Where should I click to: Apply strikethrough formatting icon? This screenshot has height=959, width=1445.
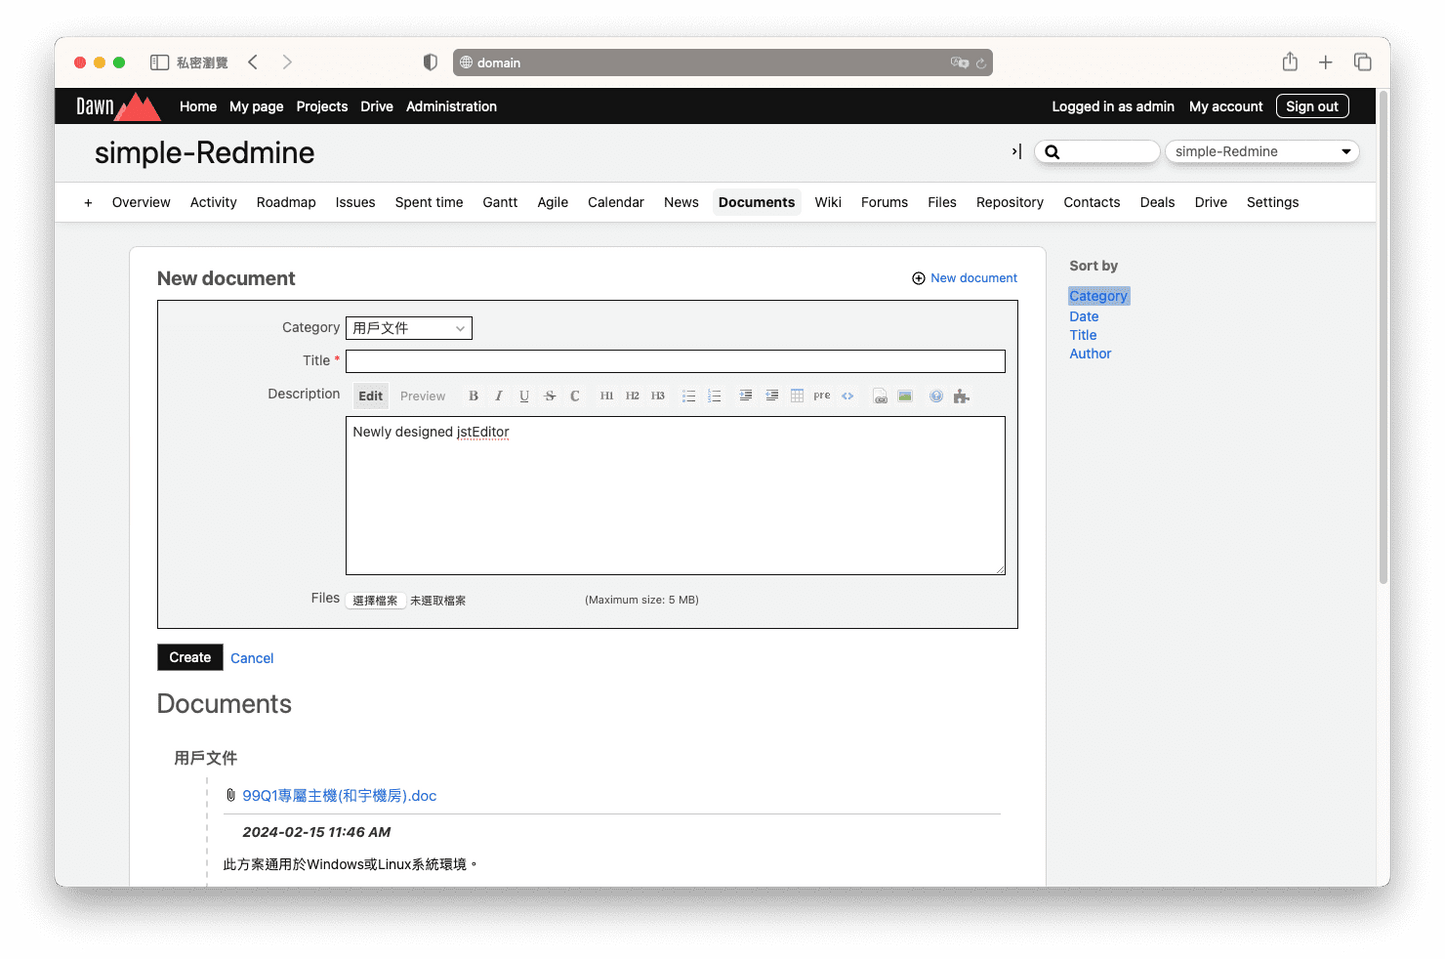point(549,395)
